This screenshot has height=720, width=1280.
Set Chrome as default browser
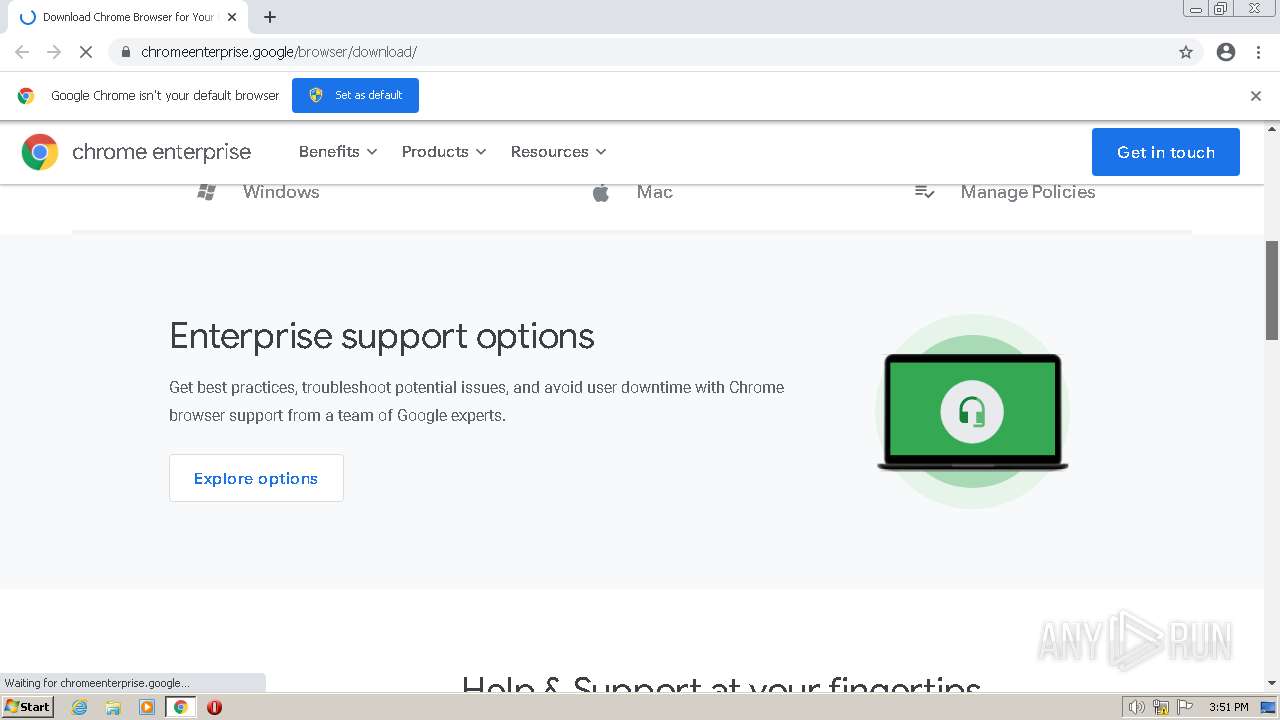click(355, 96)
